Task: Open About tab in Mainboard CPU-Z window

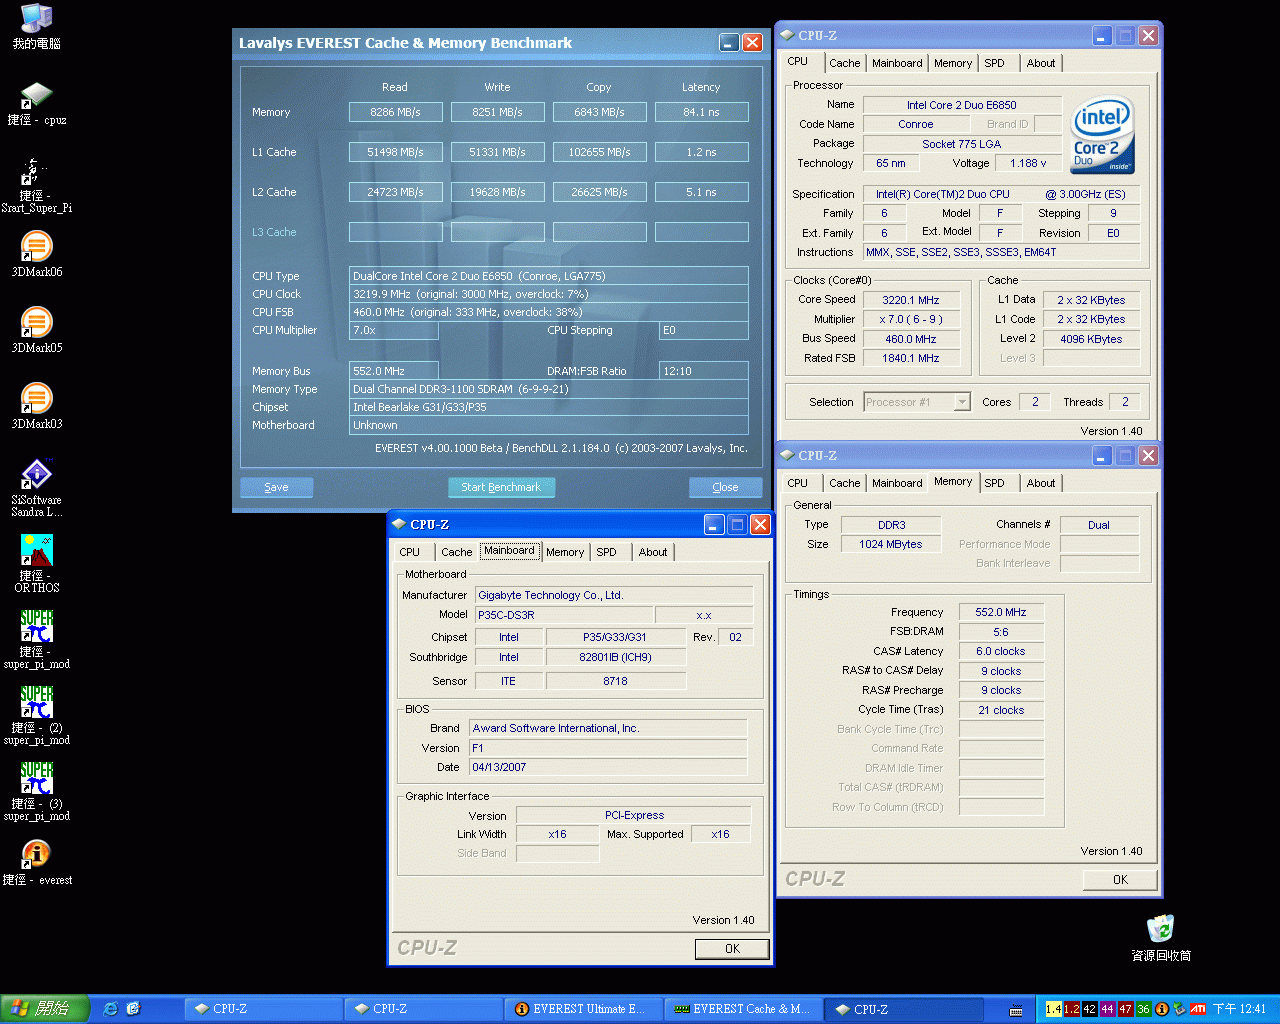Action: 652,552
